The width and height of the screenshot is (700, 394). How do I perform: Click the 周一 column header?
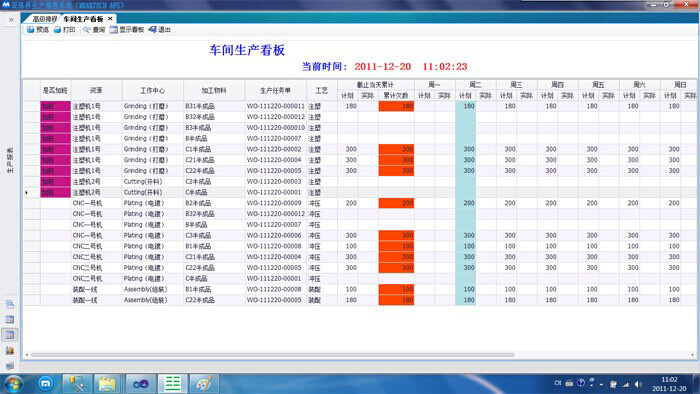click(434, 85)
